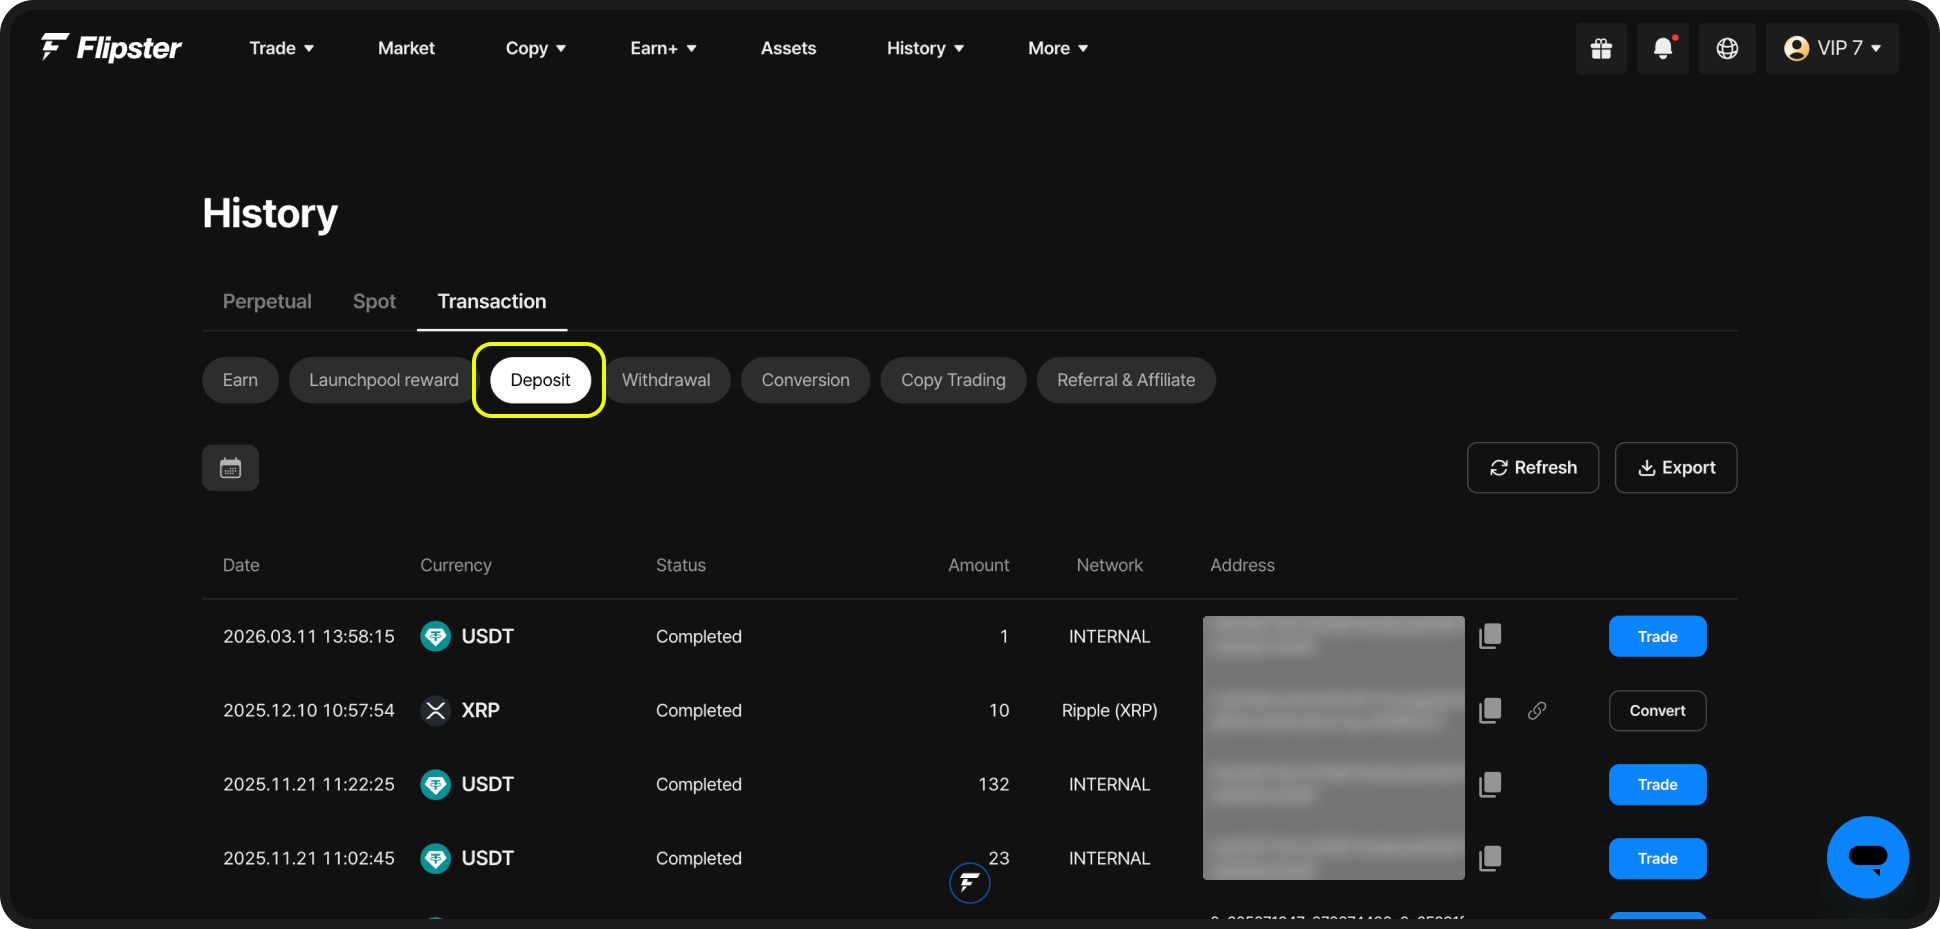
Task: Copy address of XRP deposit
Action: pos(1490,710)
